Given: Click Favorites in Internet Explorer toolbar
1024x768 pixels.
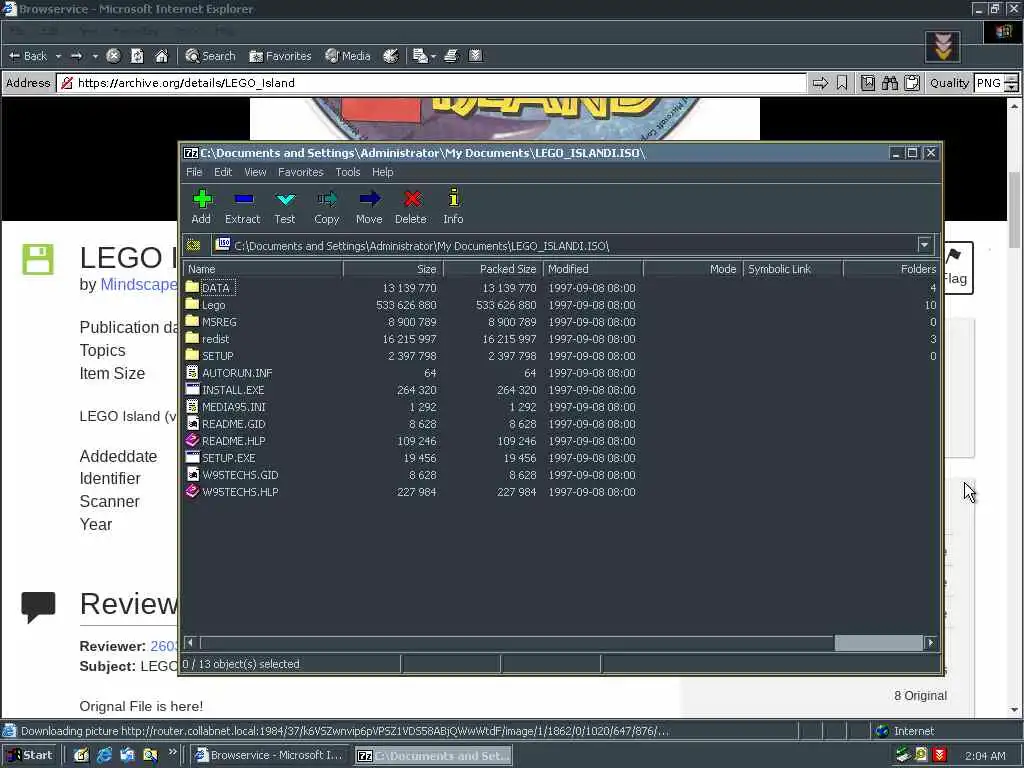Looking at the screenshot, I should pos(281,56).
